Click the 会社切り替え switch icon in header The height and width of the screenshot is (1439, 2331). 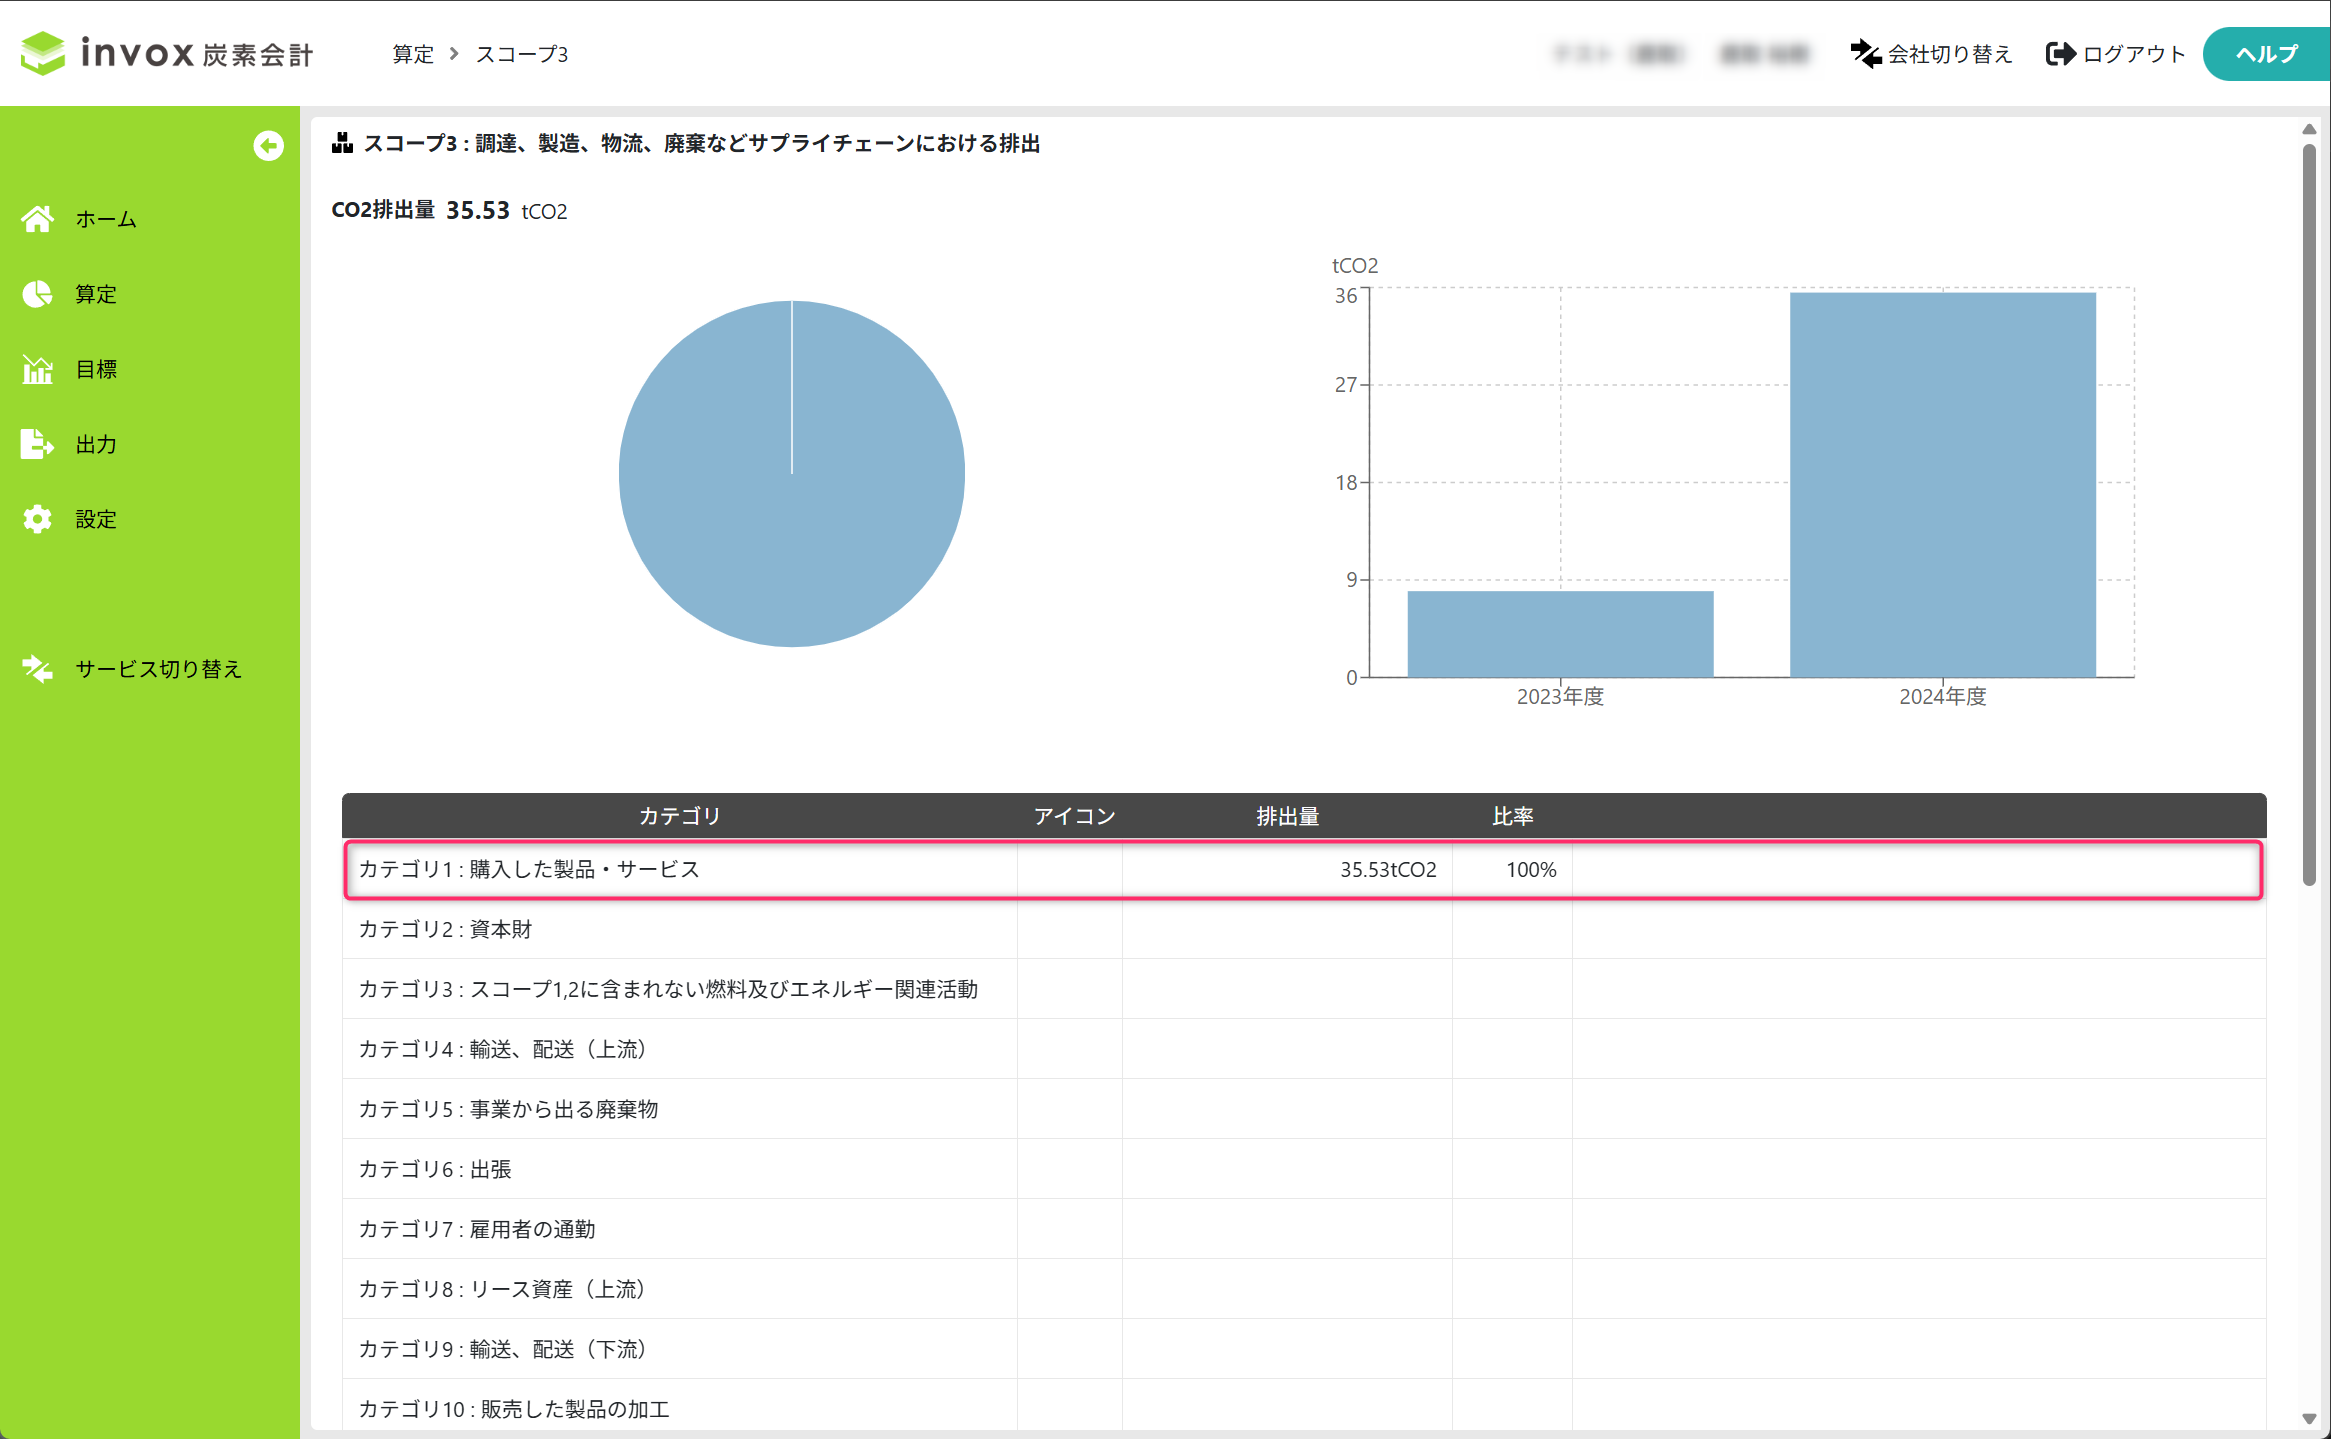[x=1865, y=54]
